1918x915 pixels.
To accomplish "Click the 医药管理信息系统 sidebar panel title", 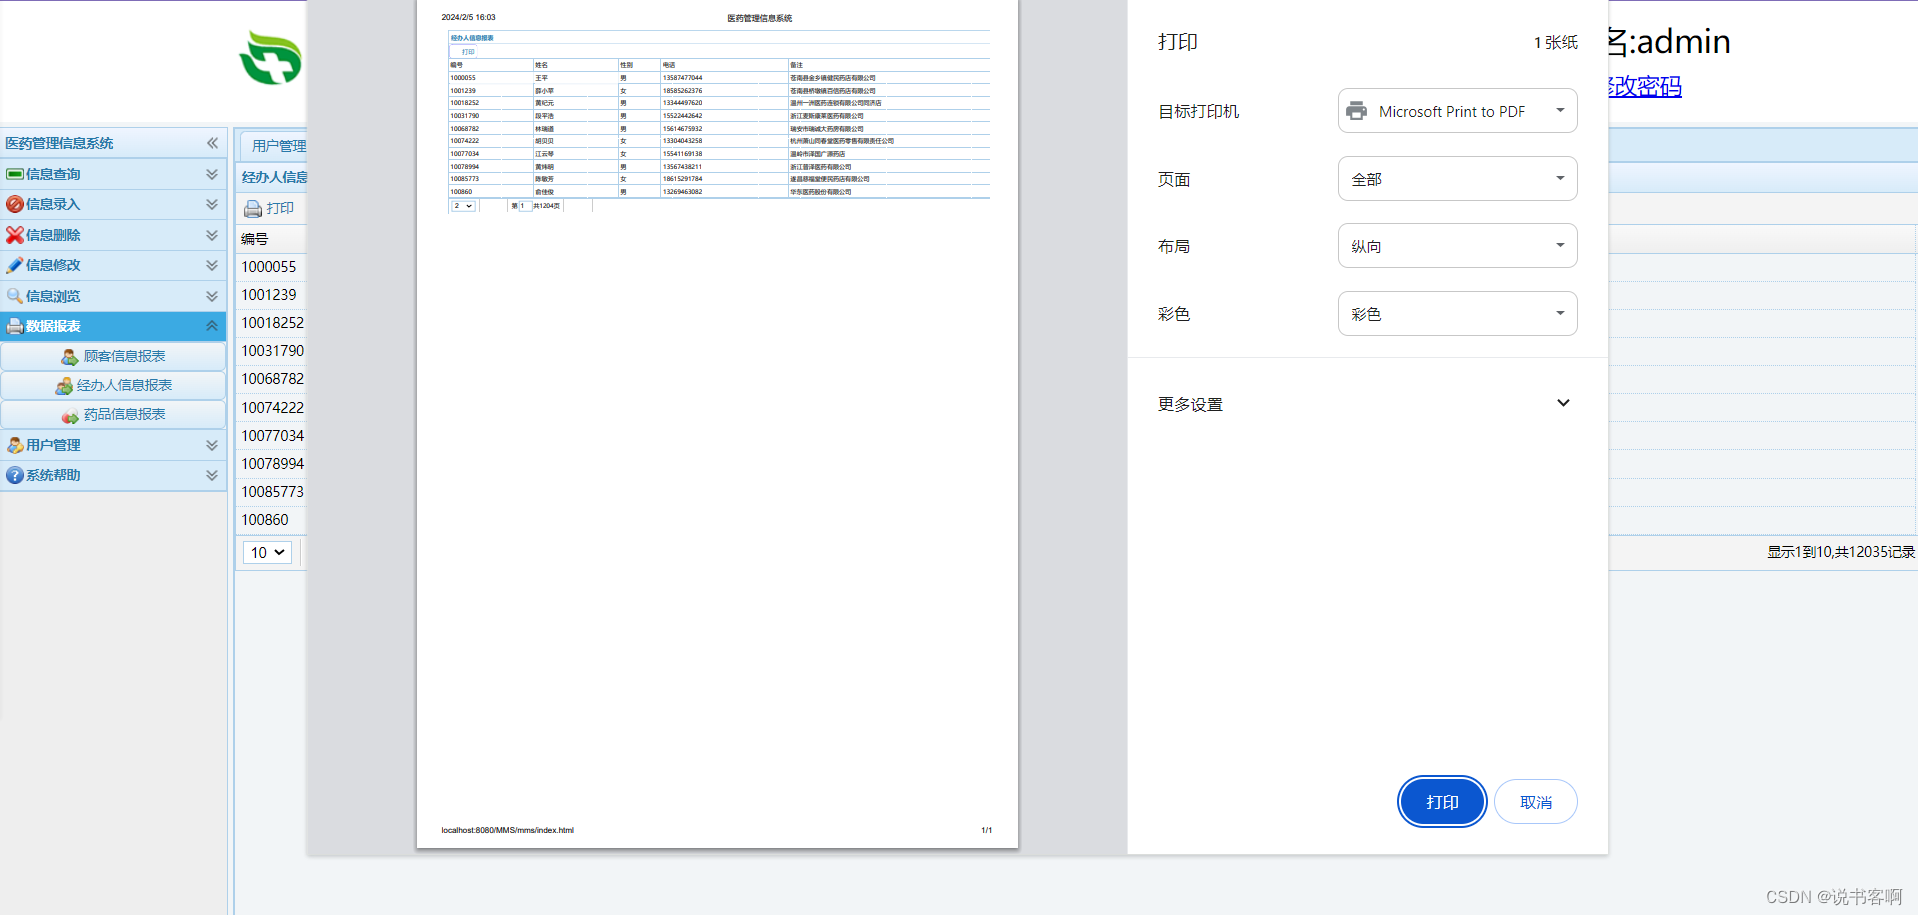I will tap(60, 143).
